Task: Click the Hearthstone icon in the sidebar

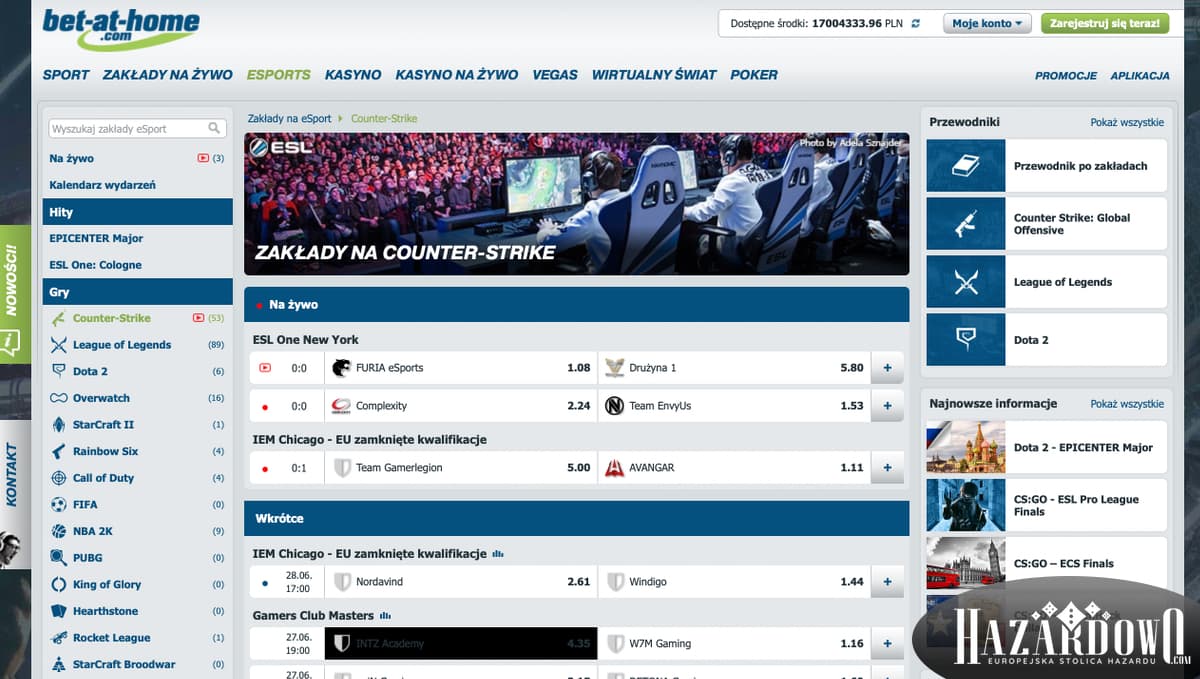Action: 58,611
